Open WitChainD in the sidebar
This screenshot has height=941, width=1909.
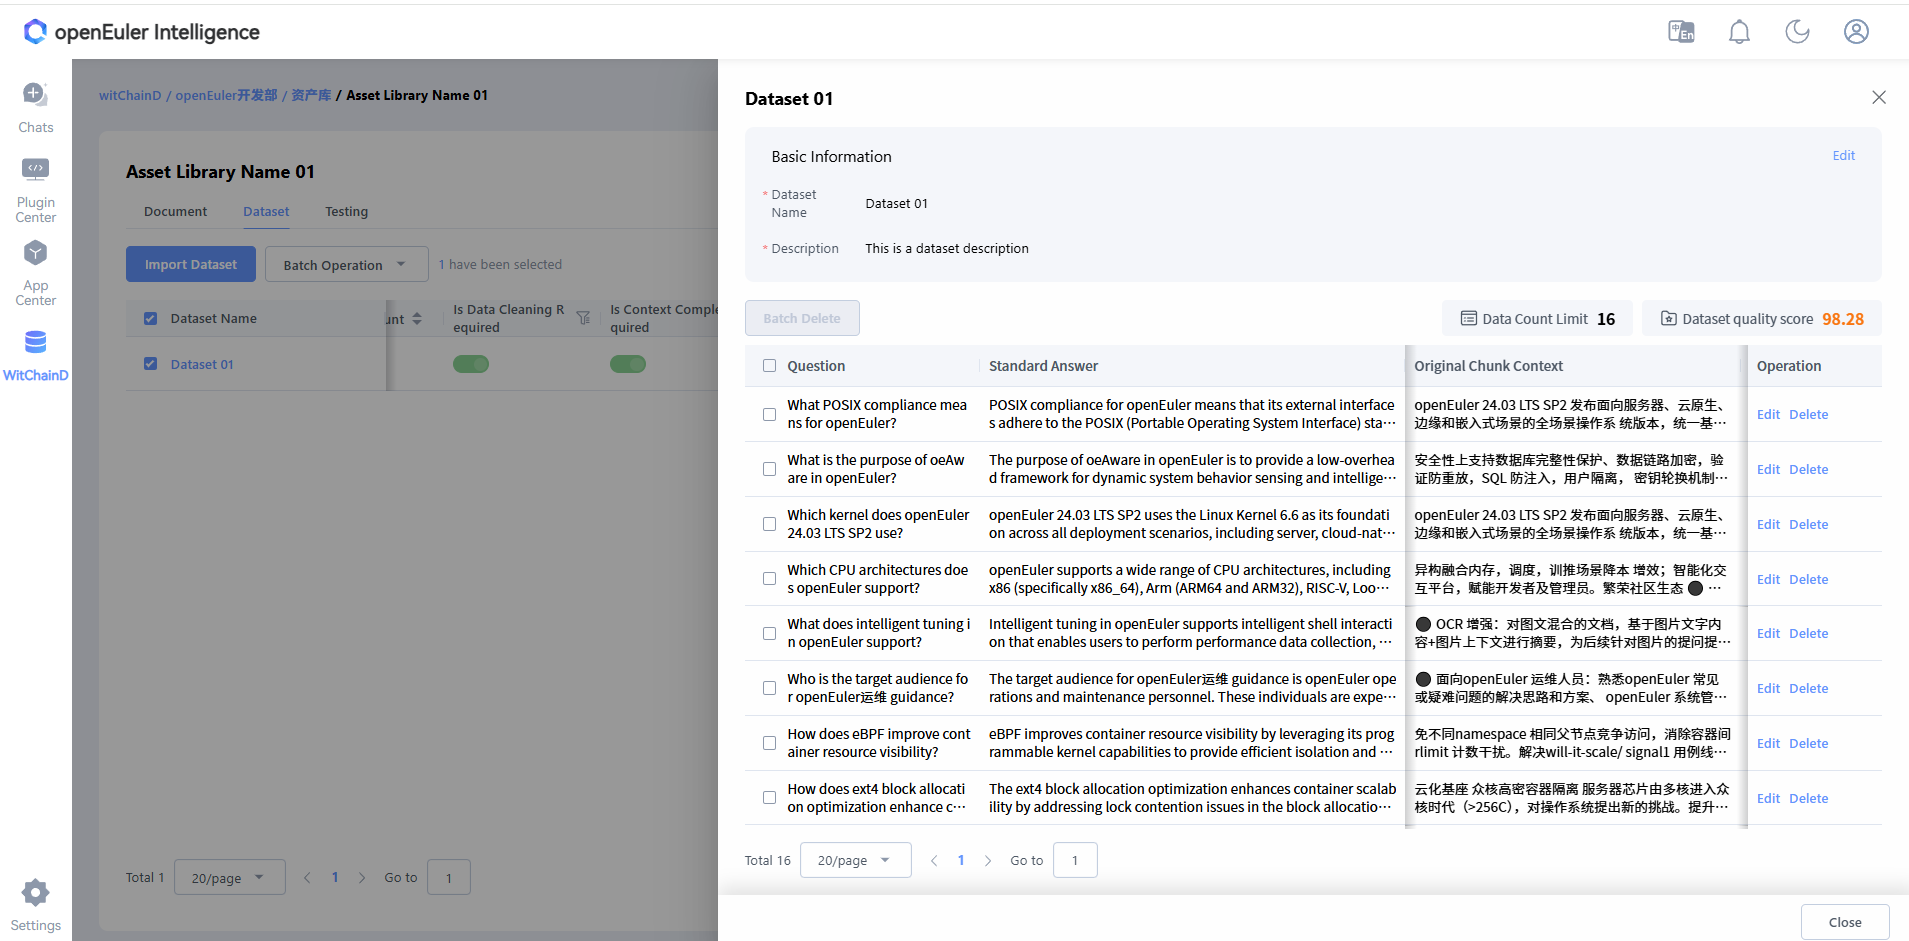point(36,356)
